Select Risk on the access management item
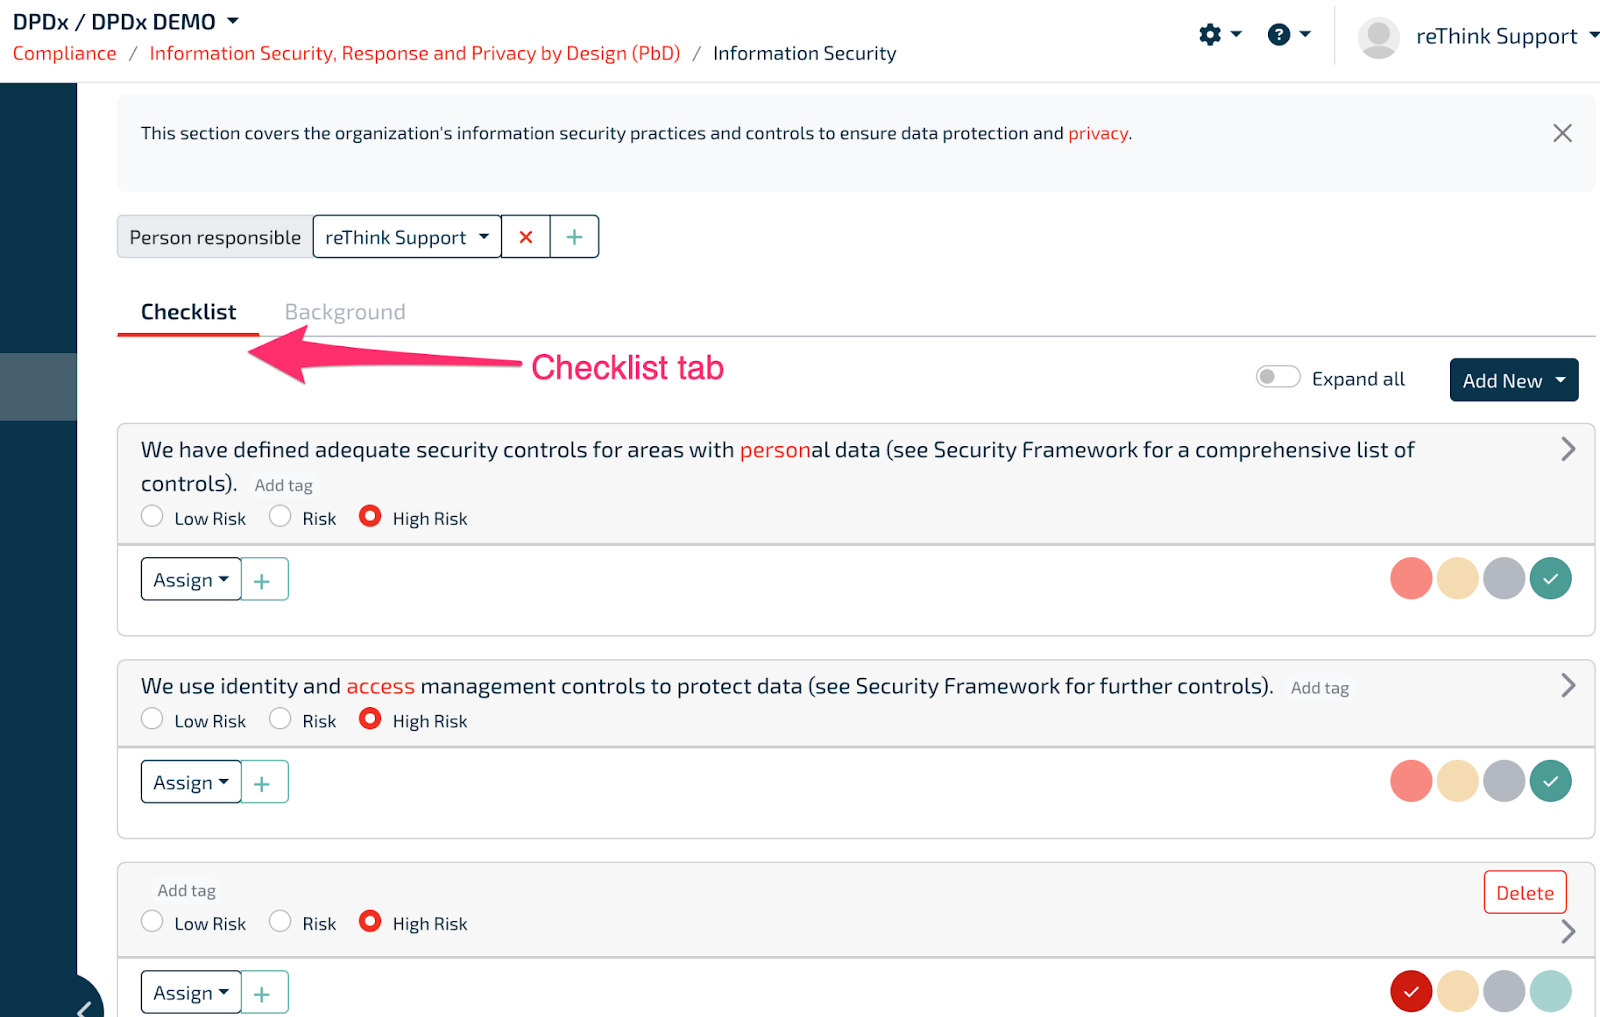This screenshot has height=1017, width=1600. point(279,718)
